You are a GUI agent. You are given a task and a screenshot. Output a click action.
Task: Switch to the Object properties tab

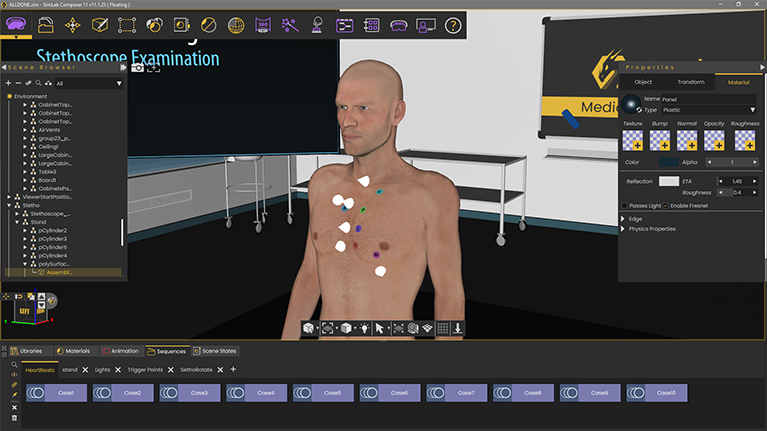pos(643,82)
